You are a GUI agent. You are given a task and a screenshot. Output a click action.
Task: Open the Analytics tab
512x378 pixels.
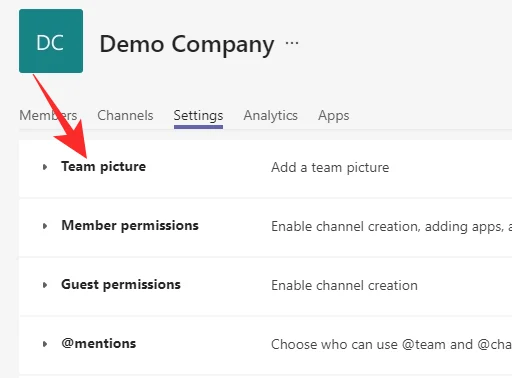(270, 115)
